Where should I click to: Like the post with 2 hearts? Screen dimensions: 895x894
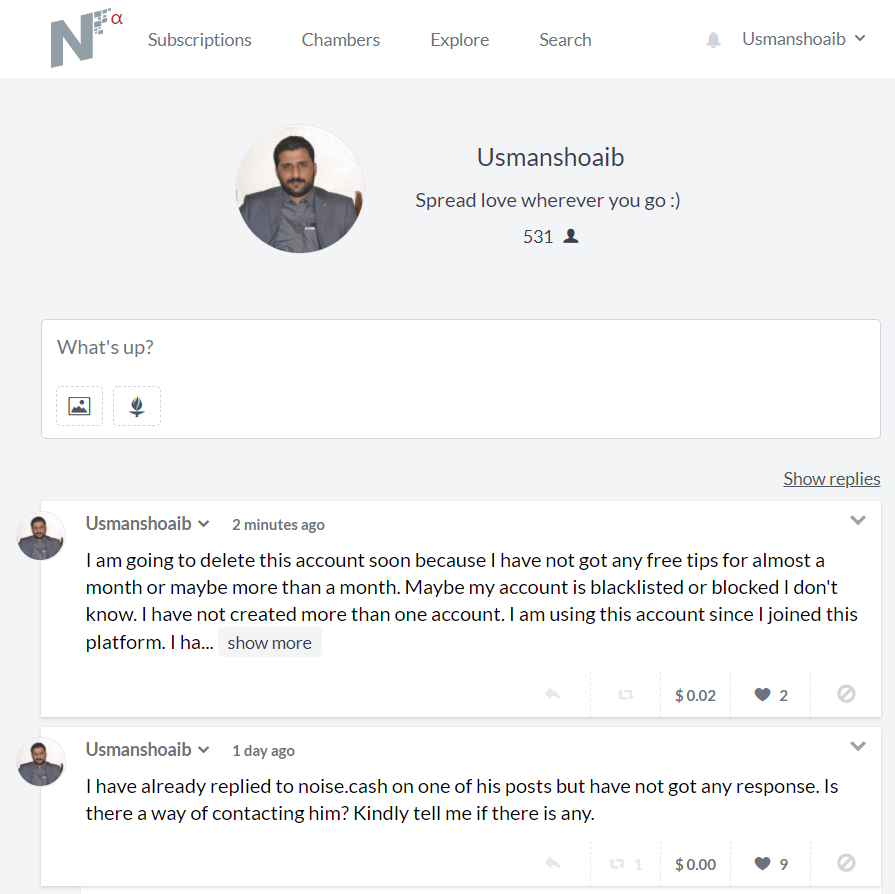(762, 694)
